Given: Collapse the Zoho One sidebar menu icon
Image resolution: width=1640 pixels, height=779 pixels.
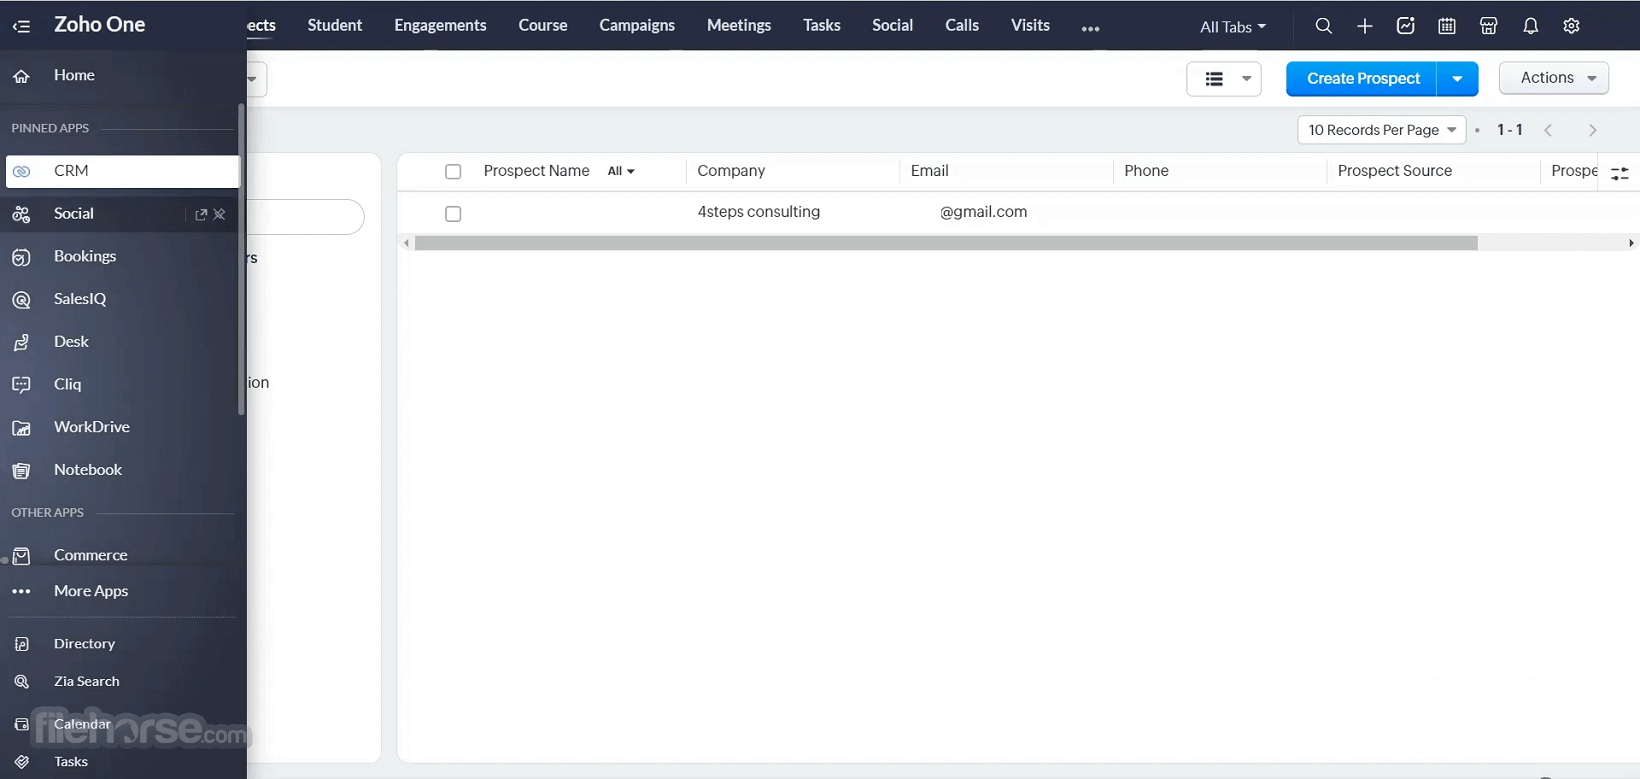Looking at the screenshot, I should (x=21, y=26).
